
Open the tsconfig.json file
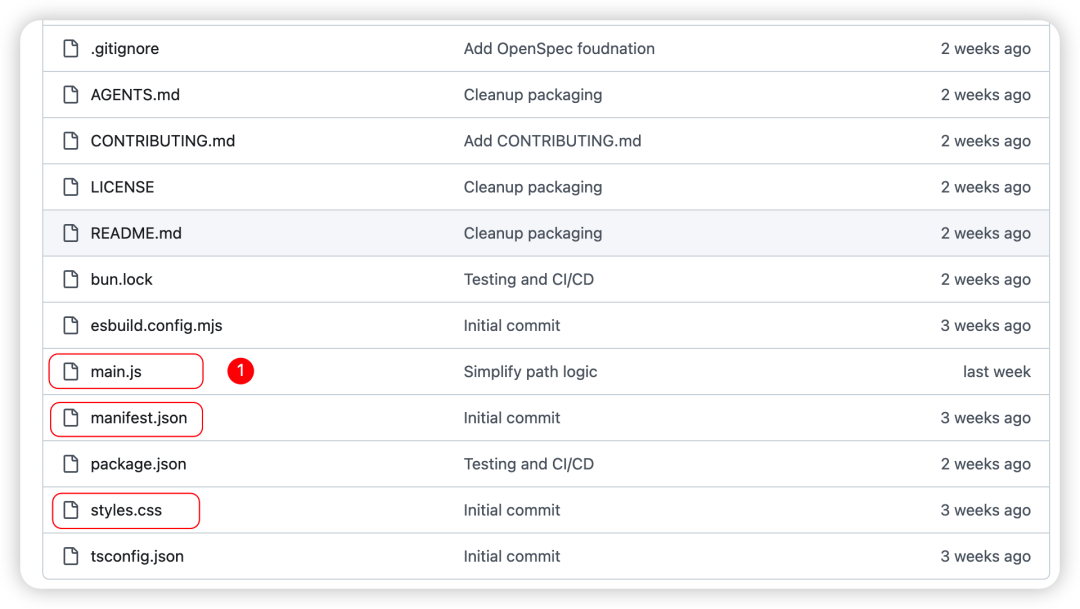coord(137,556)
